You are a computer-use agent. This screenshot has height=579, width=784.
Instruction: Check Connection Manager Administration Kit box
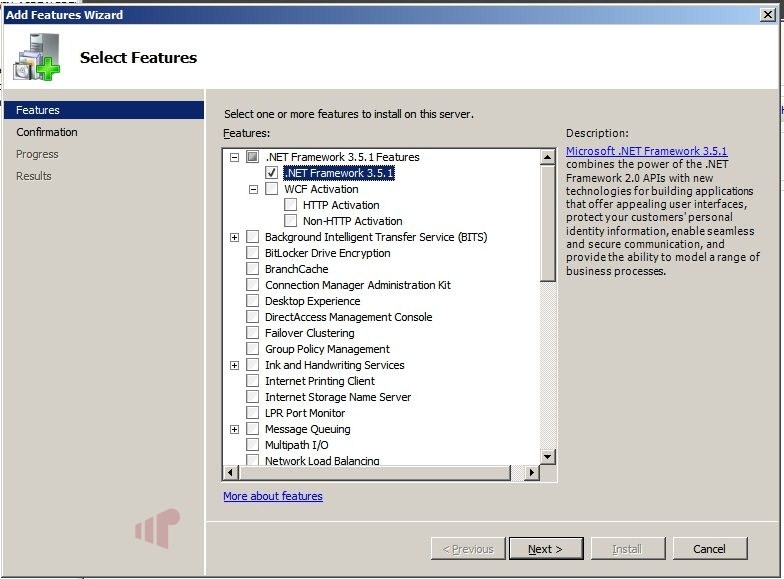(x=252, y=285)
